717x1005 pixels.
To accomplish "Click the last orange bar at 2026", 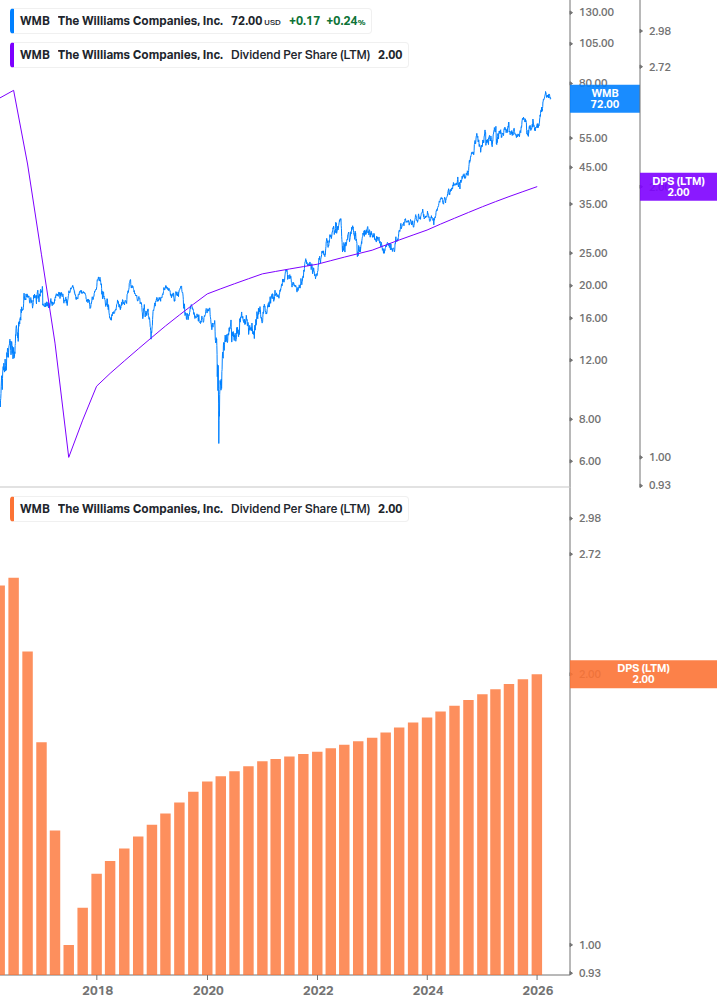I will (537, 825).
